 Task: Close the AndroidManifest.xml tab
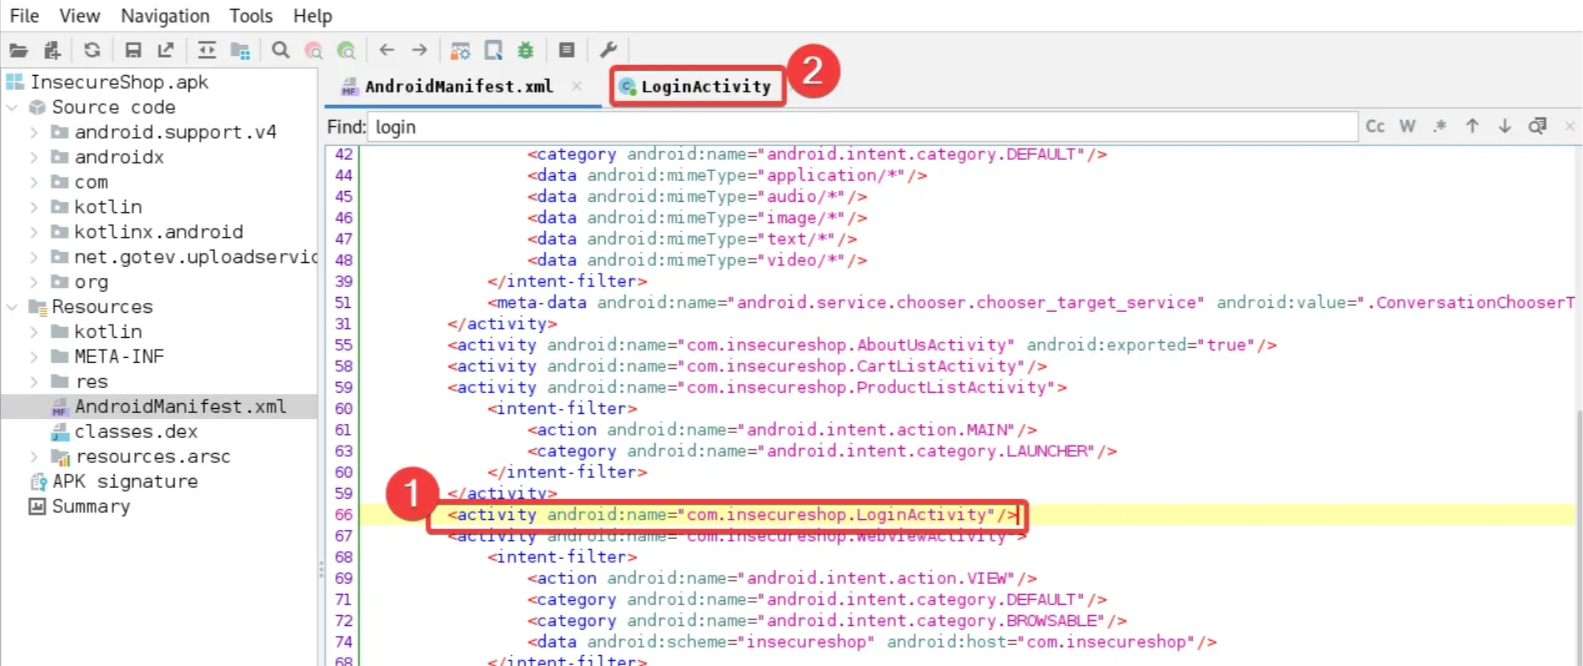[x=577, y=87]
